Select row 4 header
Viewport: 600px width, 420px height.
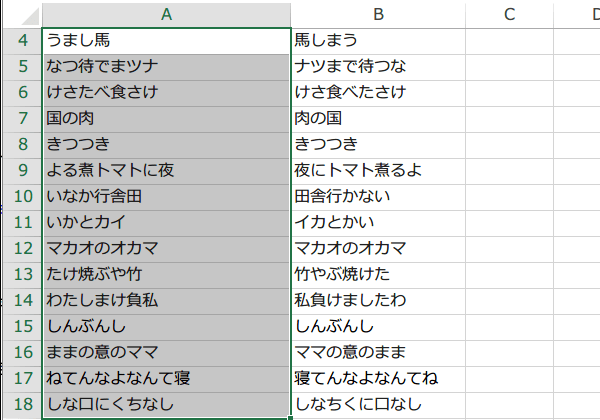coord(21,41)
